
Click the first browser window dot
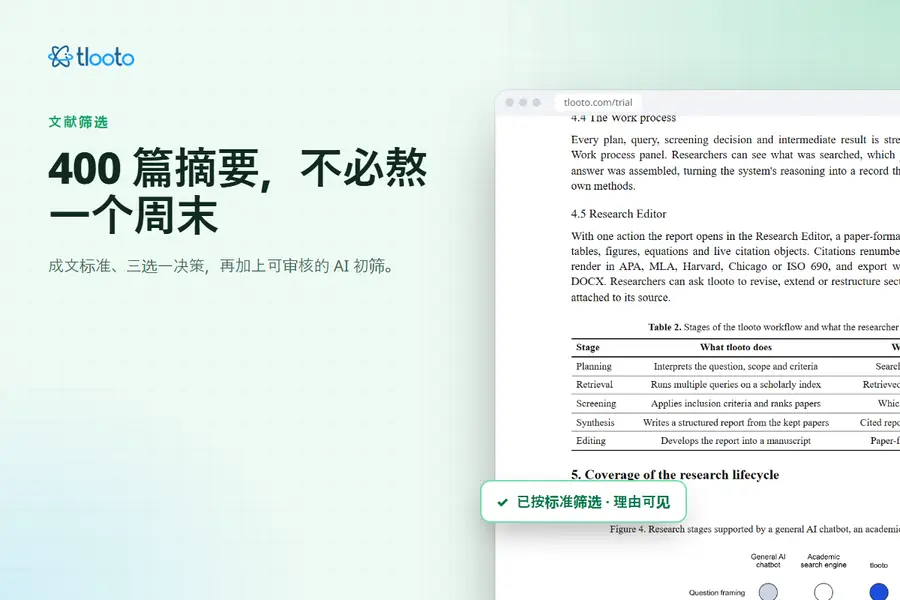coord(509,102)
